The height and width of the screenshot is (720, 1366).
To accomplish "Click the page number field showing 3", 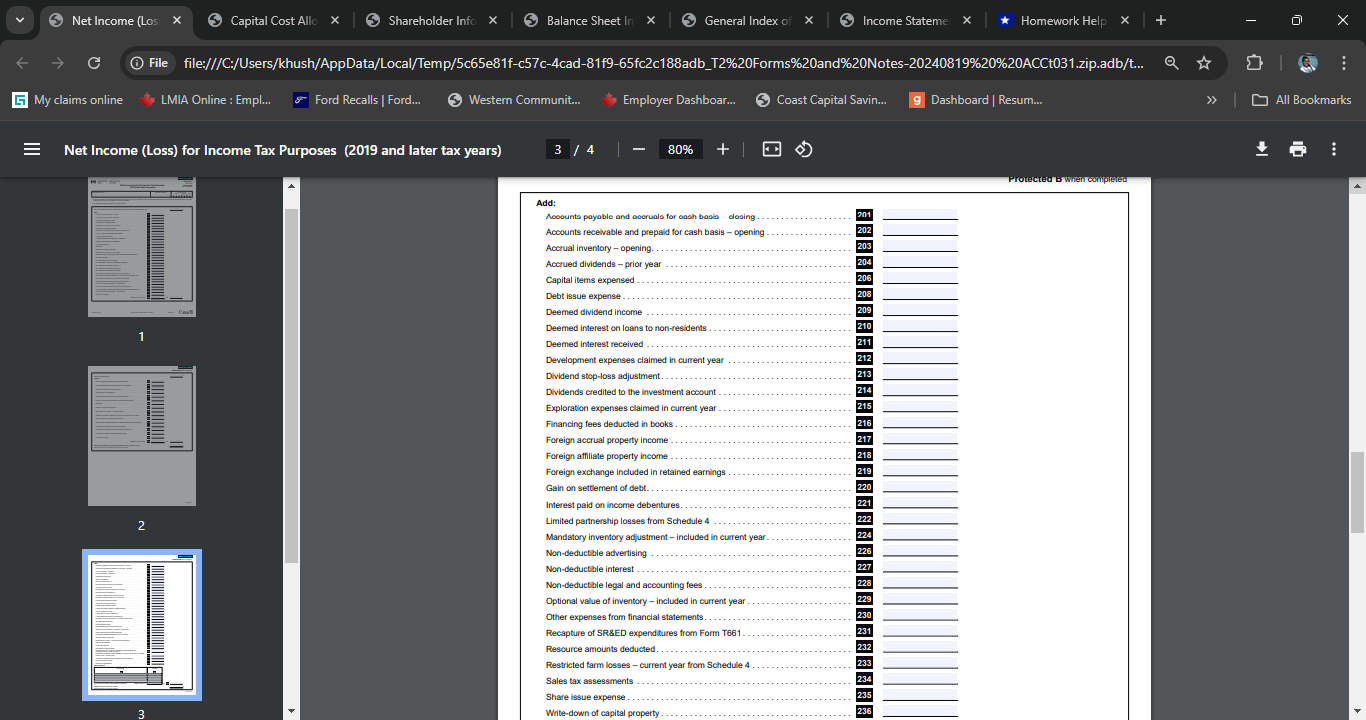I will 559,149.
